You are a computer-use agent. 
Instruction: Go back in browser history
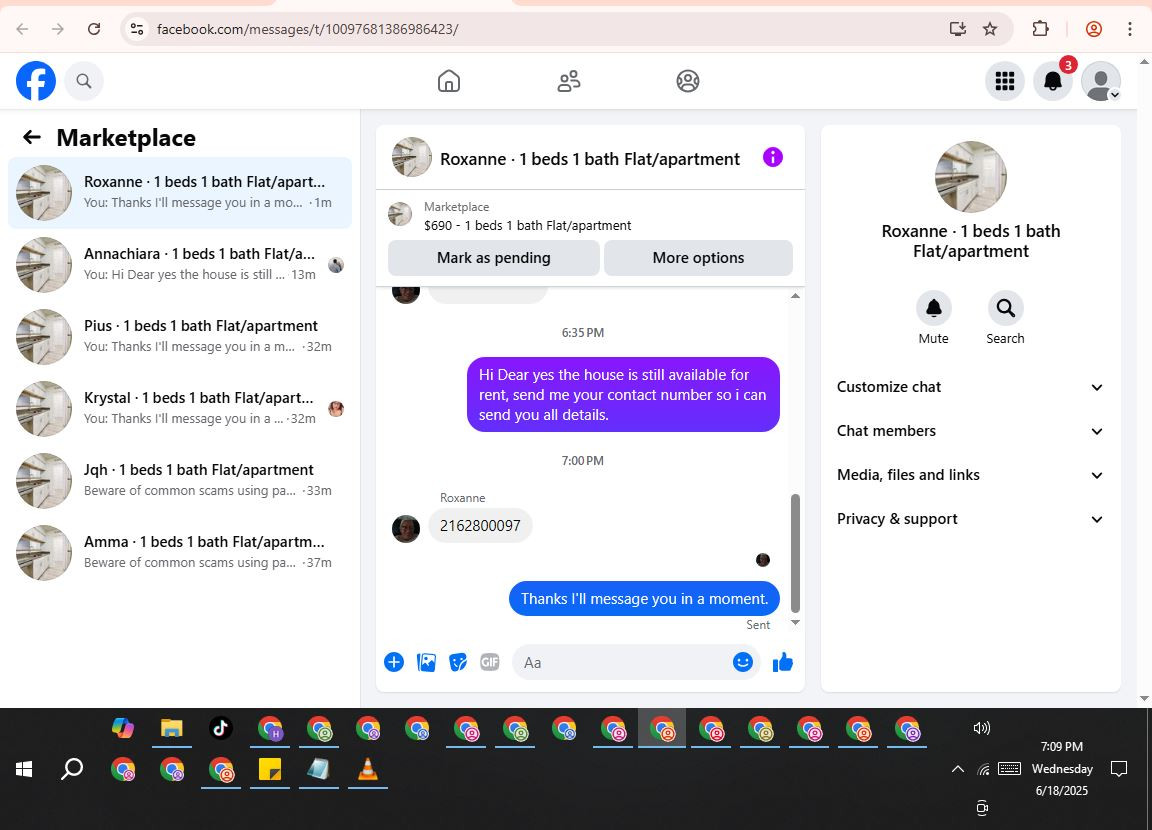(x=23, y=29)
